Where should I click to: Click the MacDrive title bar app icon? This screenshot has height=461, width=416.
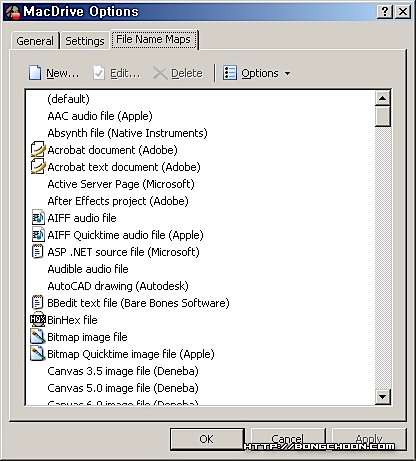pos(13,12)
